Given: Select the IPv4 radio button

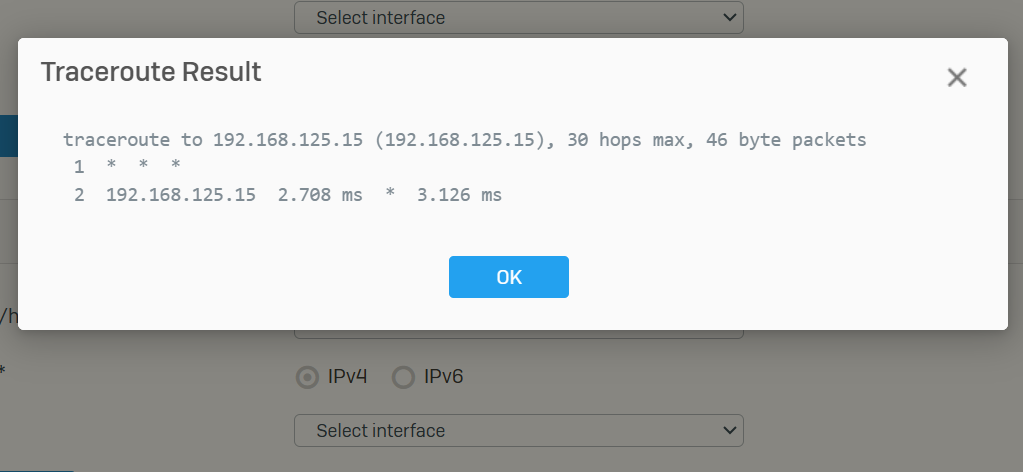Looking at the screenshot, I should click(307, 377).
